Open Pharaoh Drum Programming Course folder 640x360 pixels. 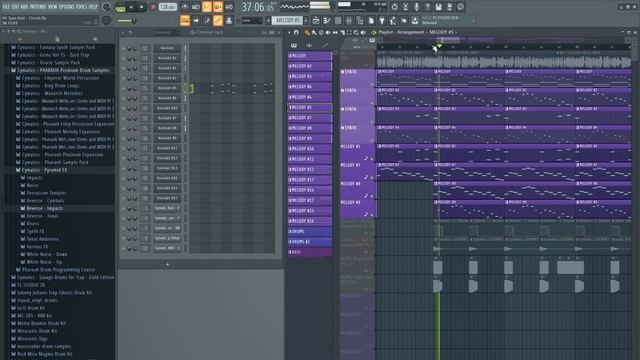[58, 270]
